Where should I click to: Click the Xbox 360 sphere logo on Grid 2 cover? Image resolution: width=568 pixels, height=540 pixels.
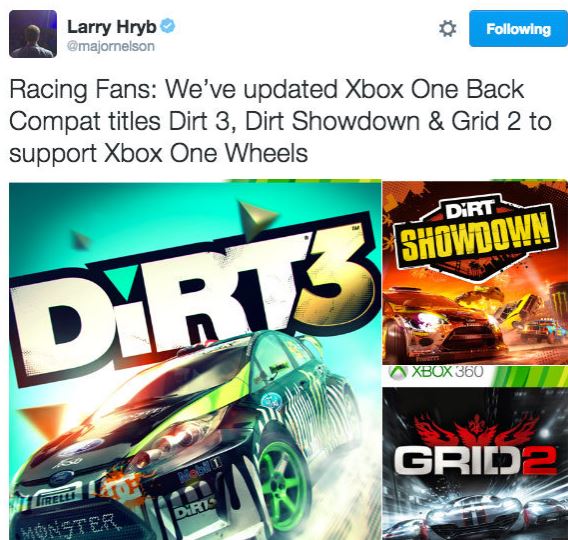(396, 372)
